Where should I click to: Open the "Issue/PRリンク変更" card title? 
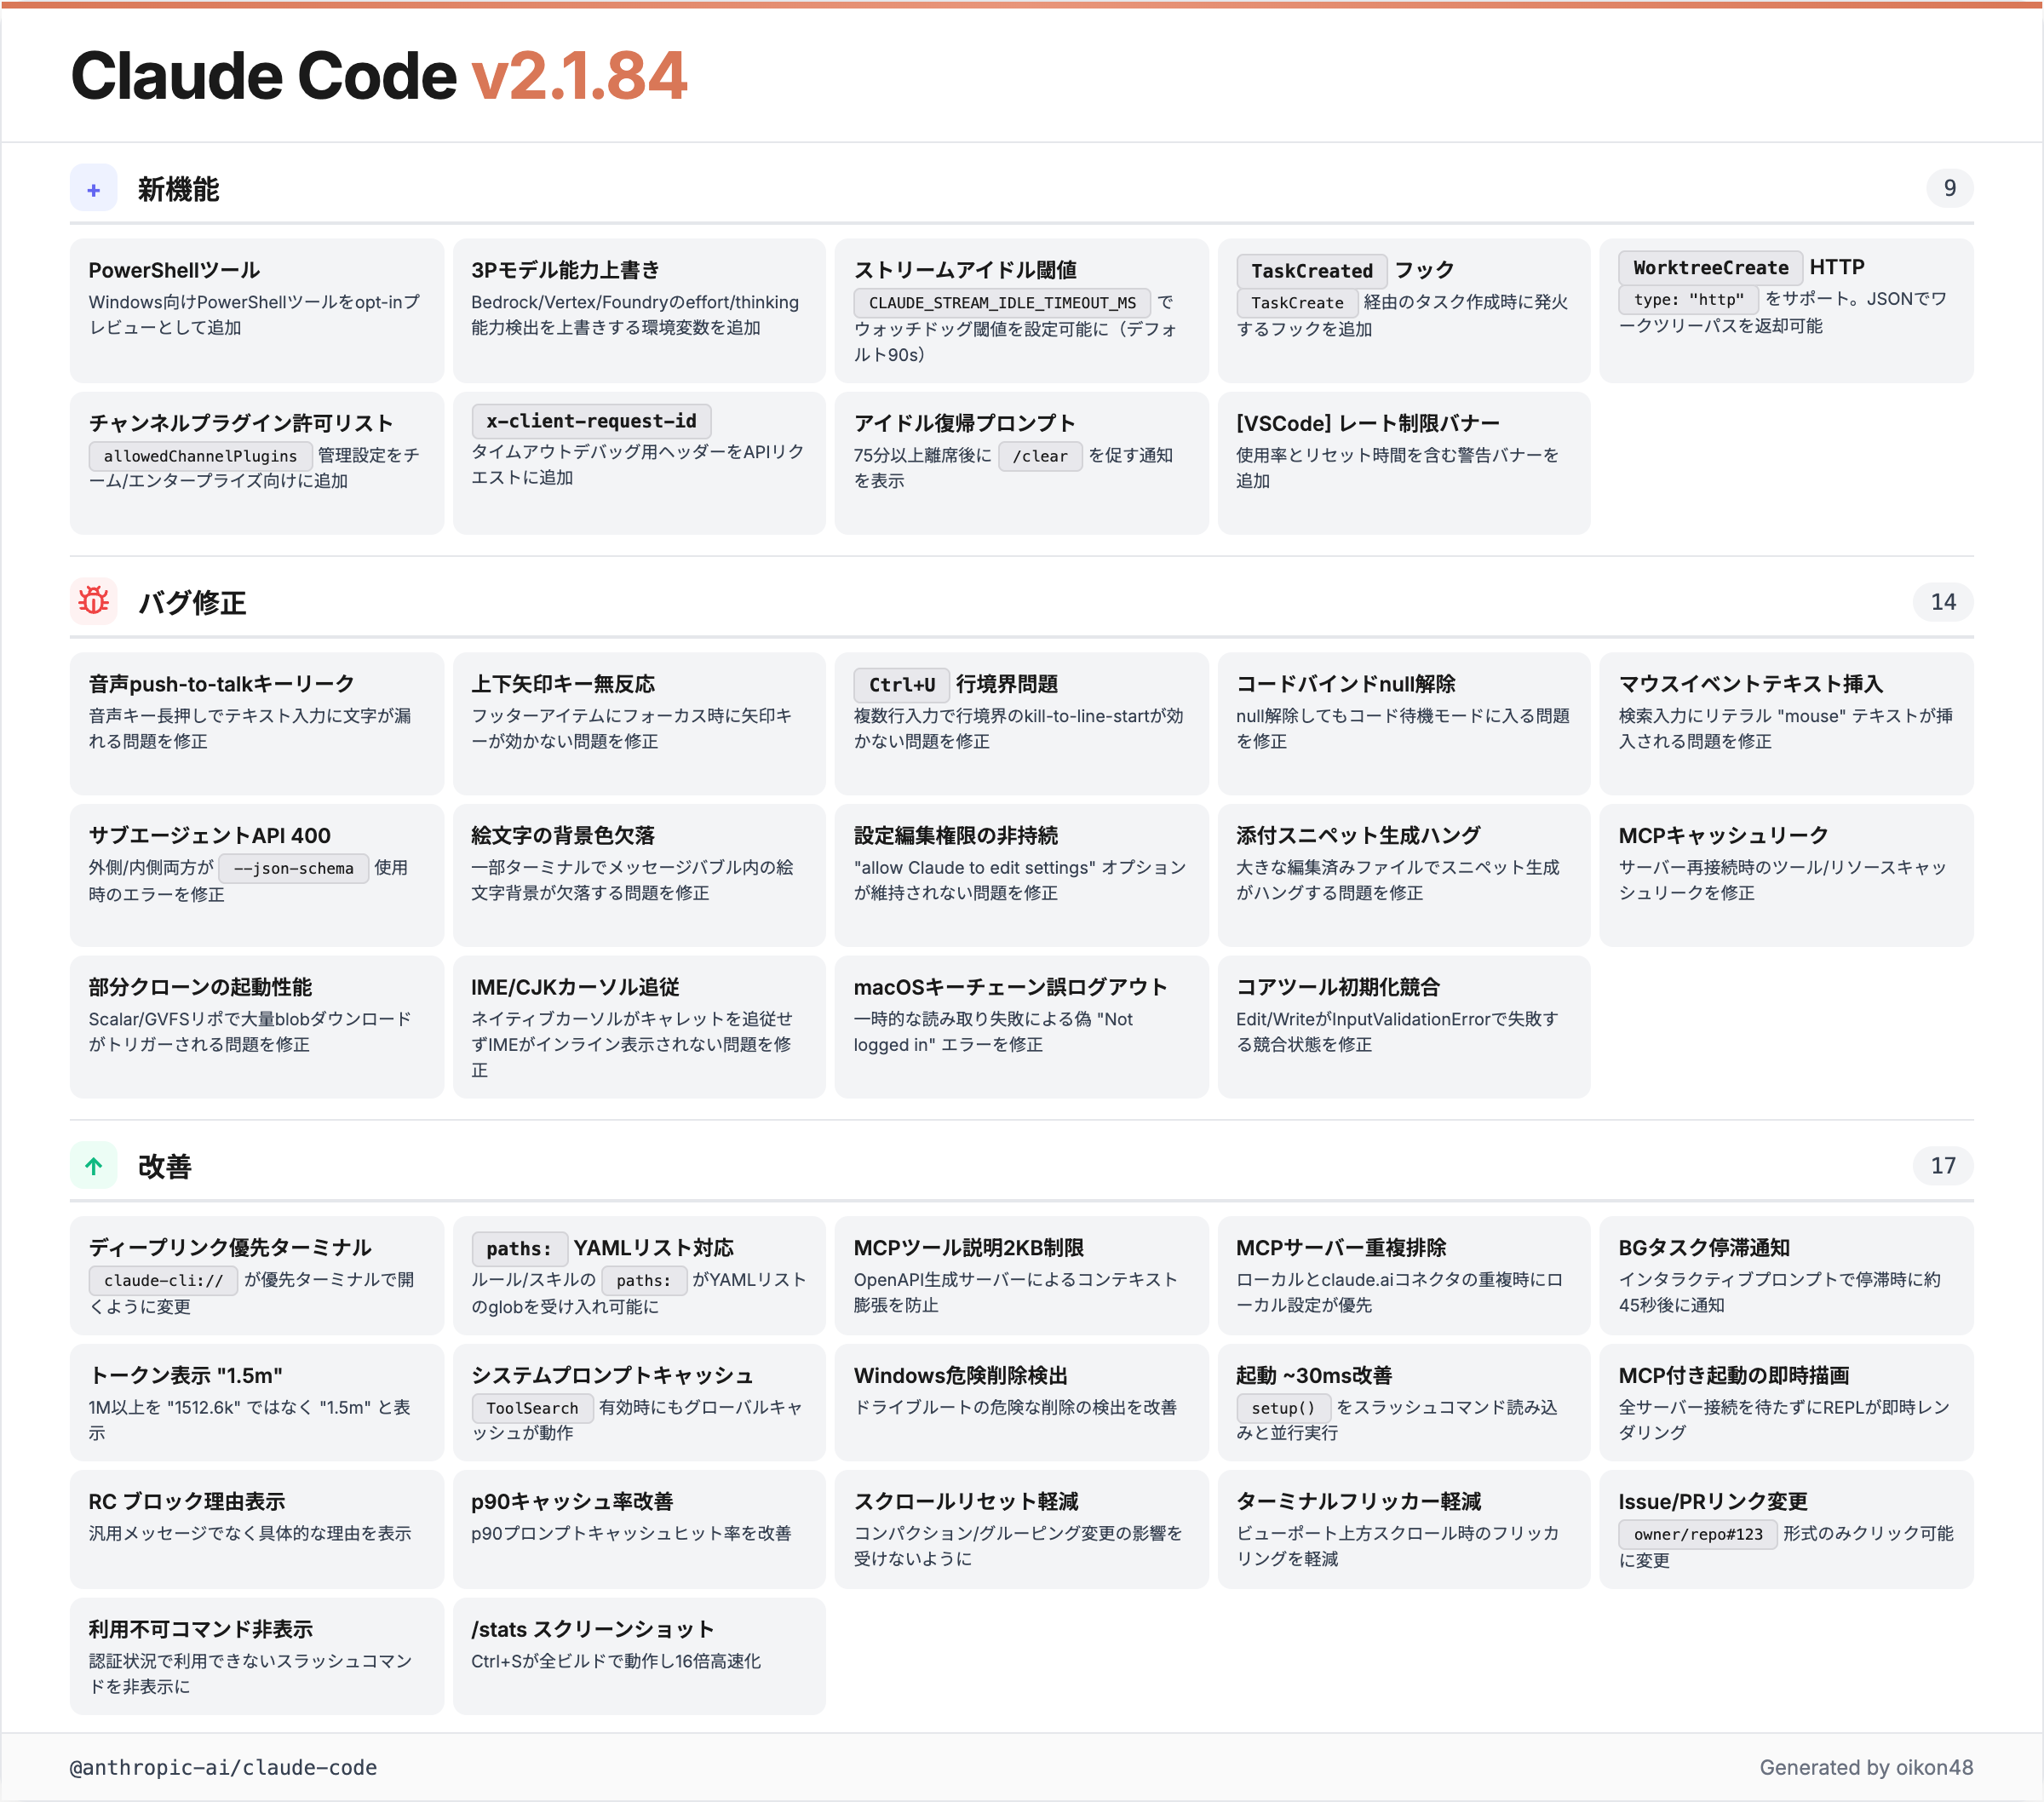1713,1502
